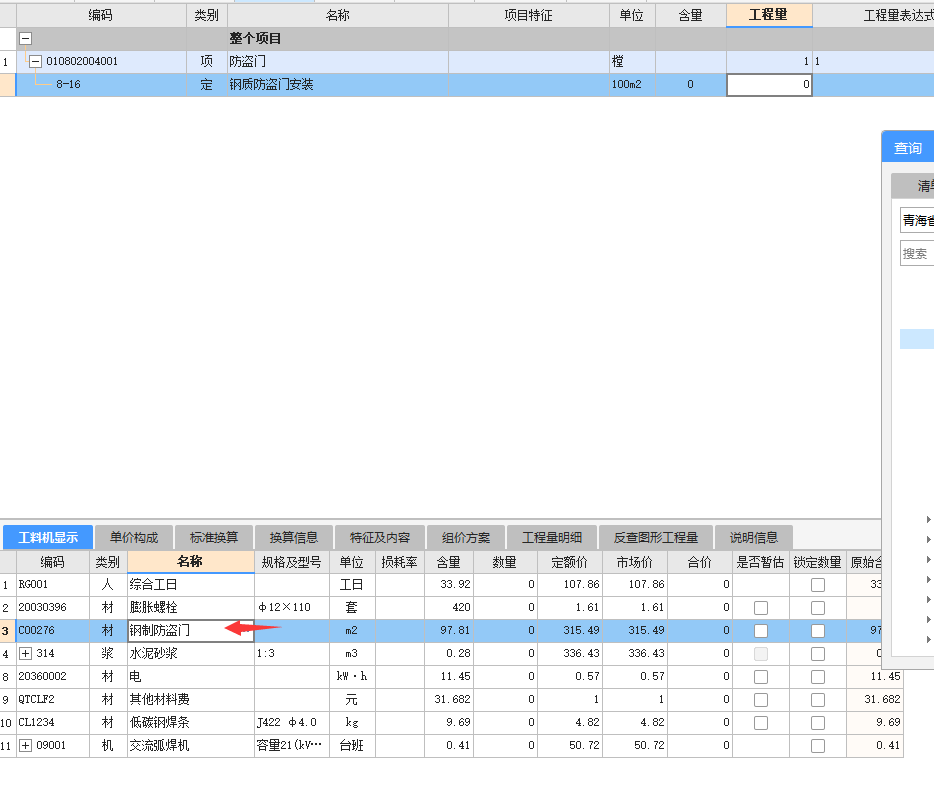Toggle 锁定数量 for 交流弧焊机 row

818,746
